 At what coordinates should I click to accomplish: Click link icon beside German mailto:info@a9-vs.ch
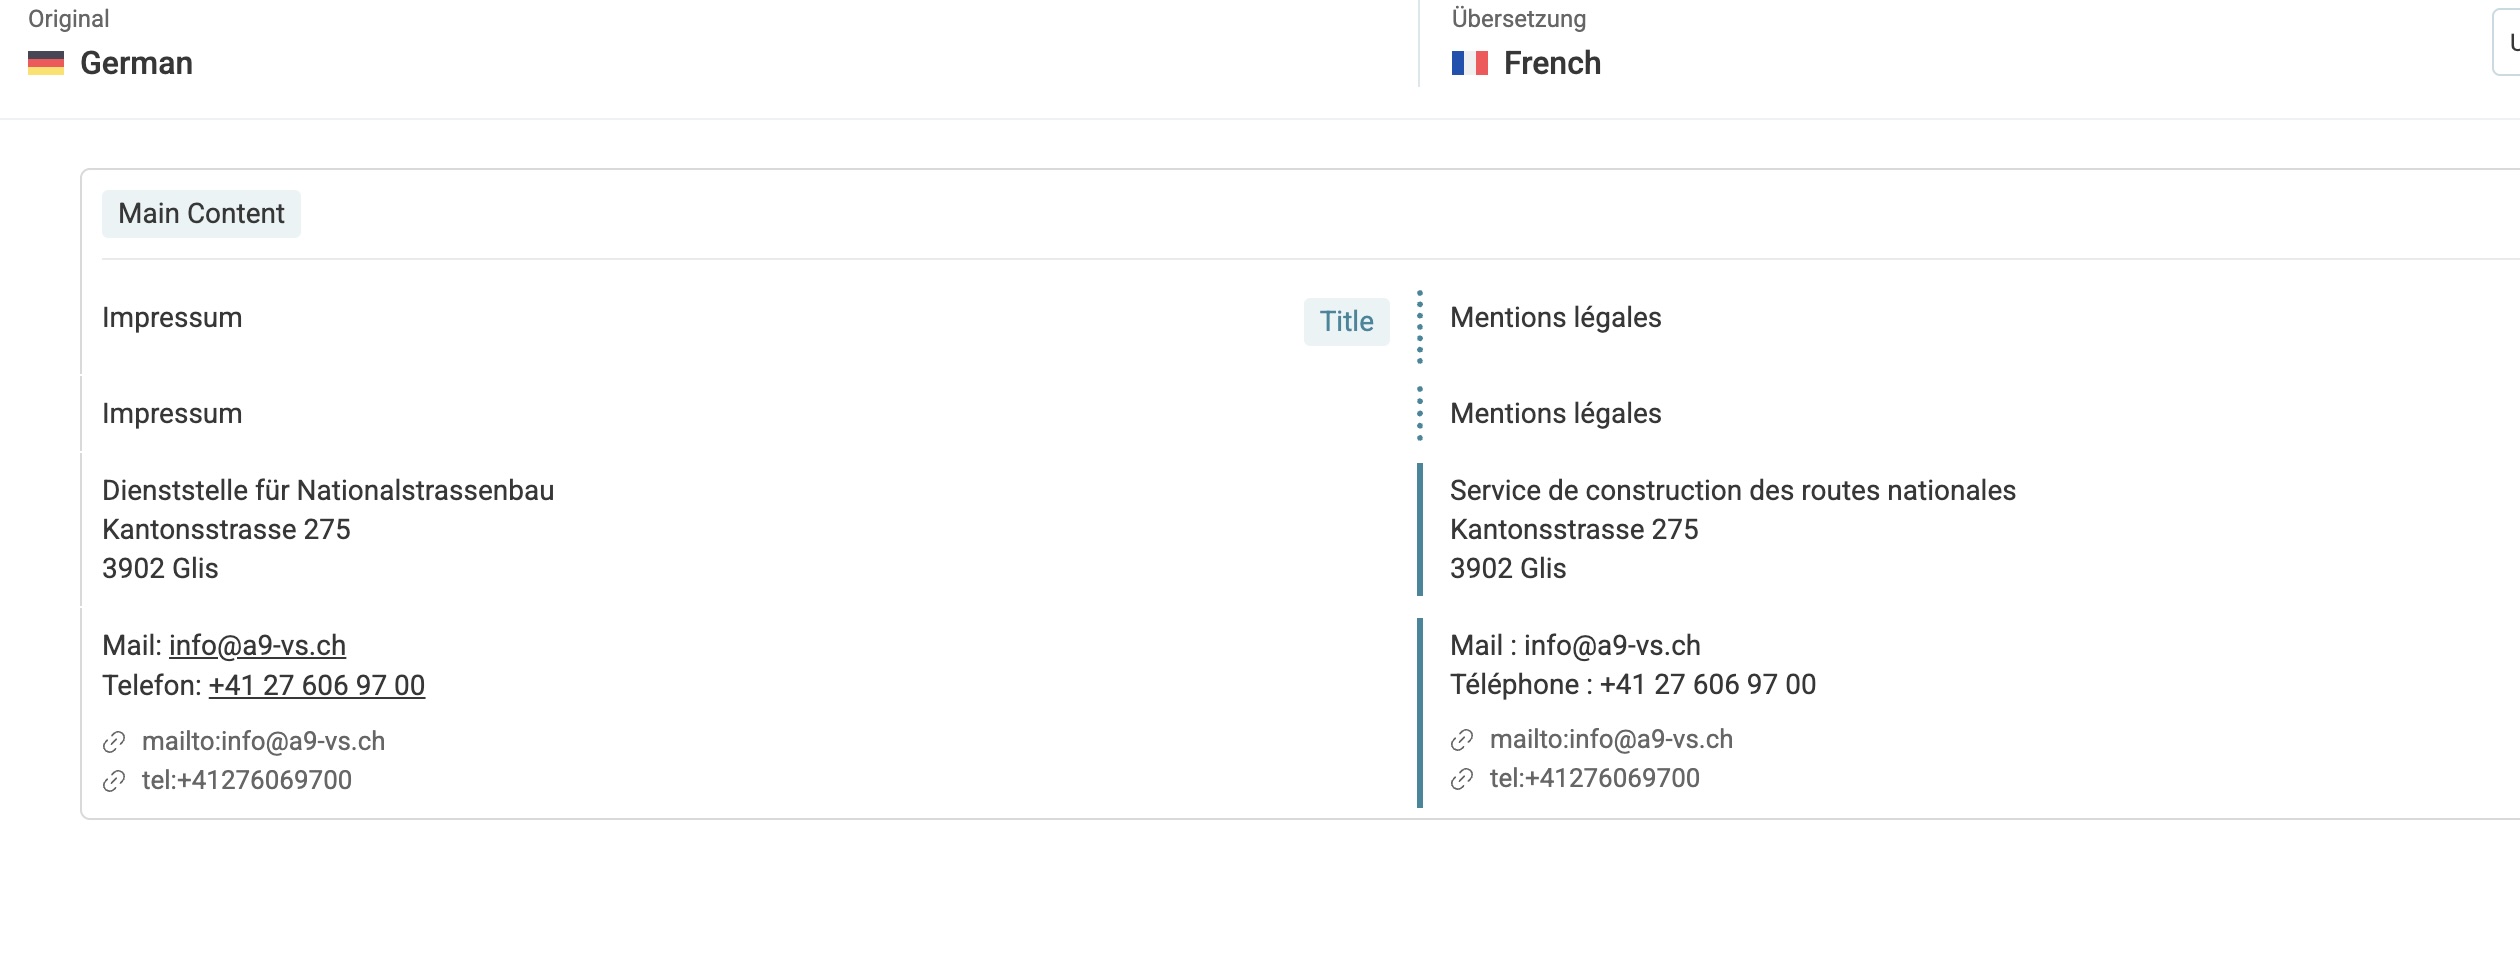tap(114, 742)
